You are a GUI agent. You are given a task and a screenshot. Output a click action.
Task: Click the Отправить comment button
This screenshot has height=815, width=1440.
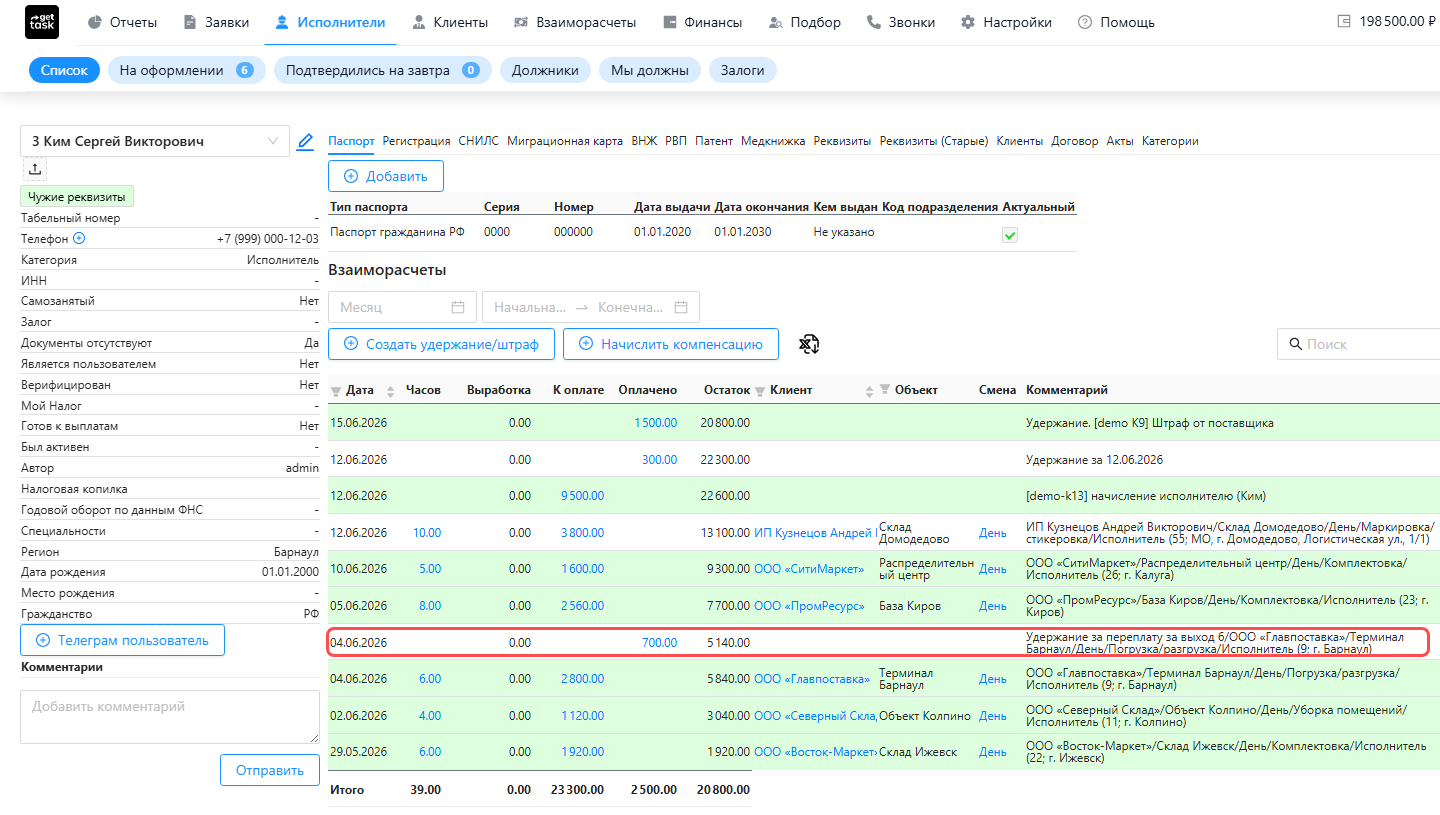pos(270,771)
